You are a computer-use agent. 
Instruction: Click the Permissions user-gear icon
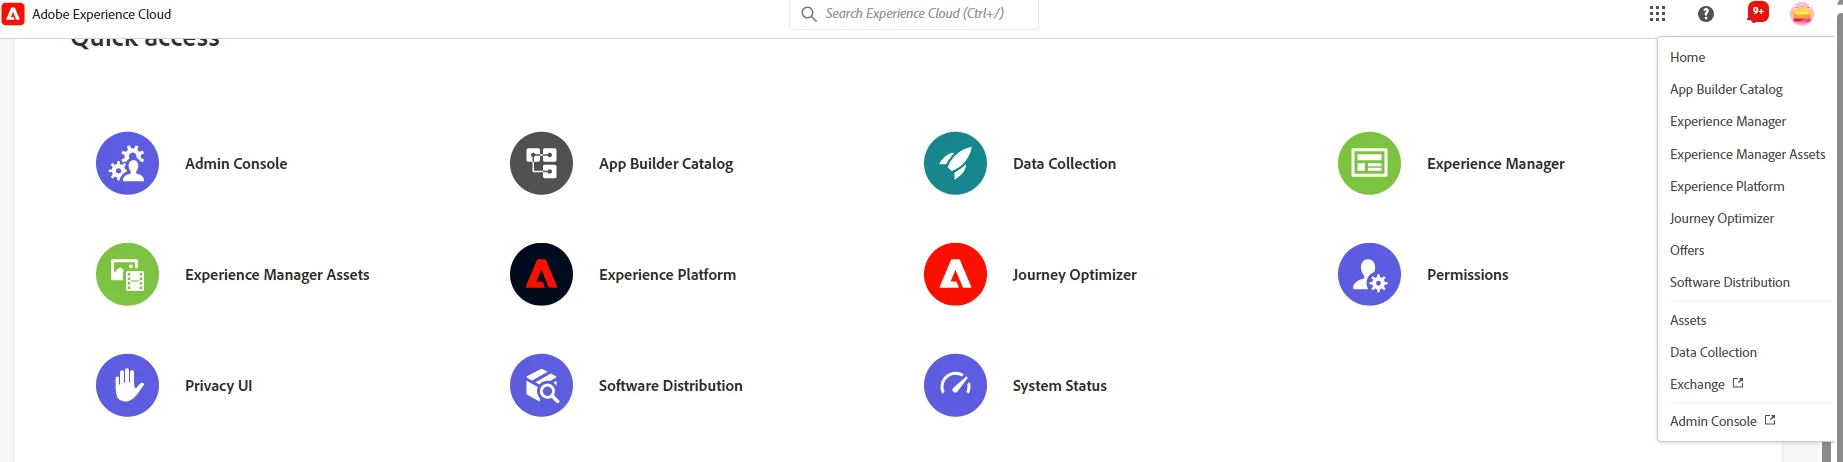click(x=1369, y=274)
